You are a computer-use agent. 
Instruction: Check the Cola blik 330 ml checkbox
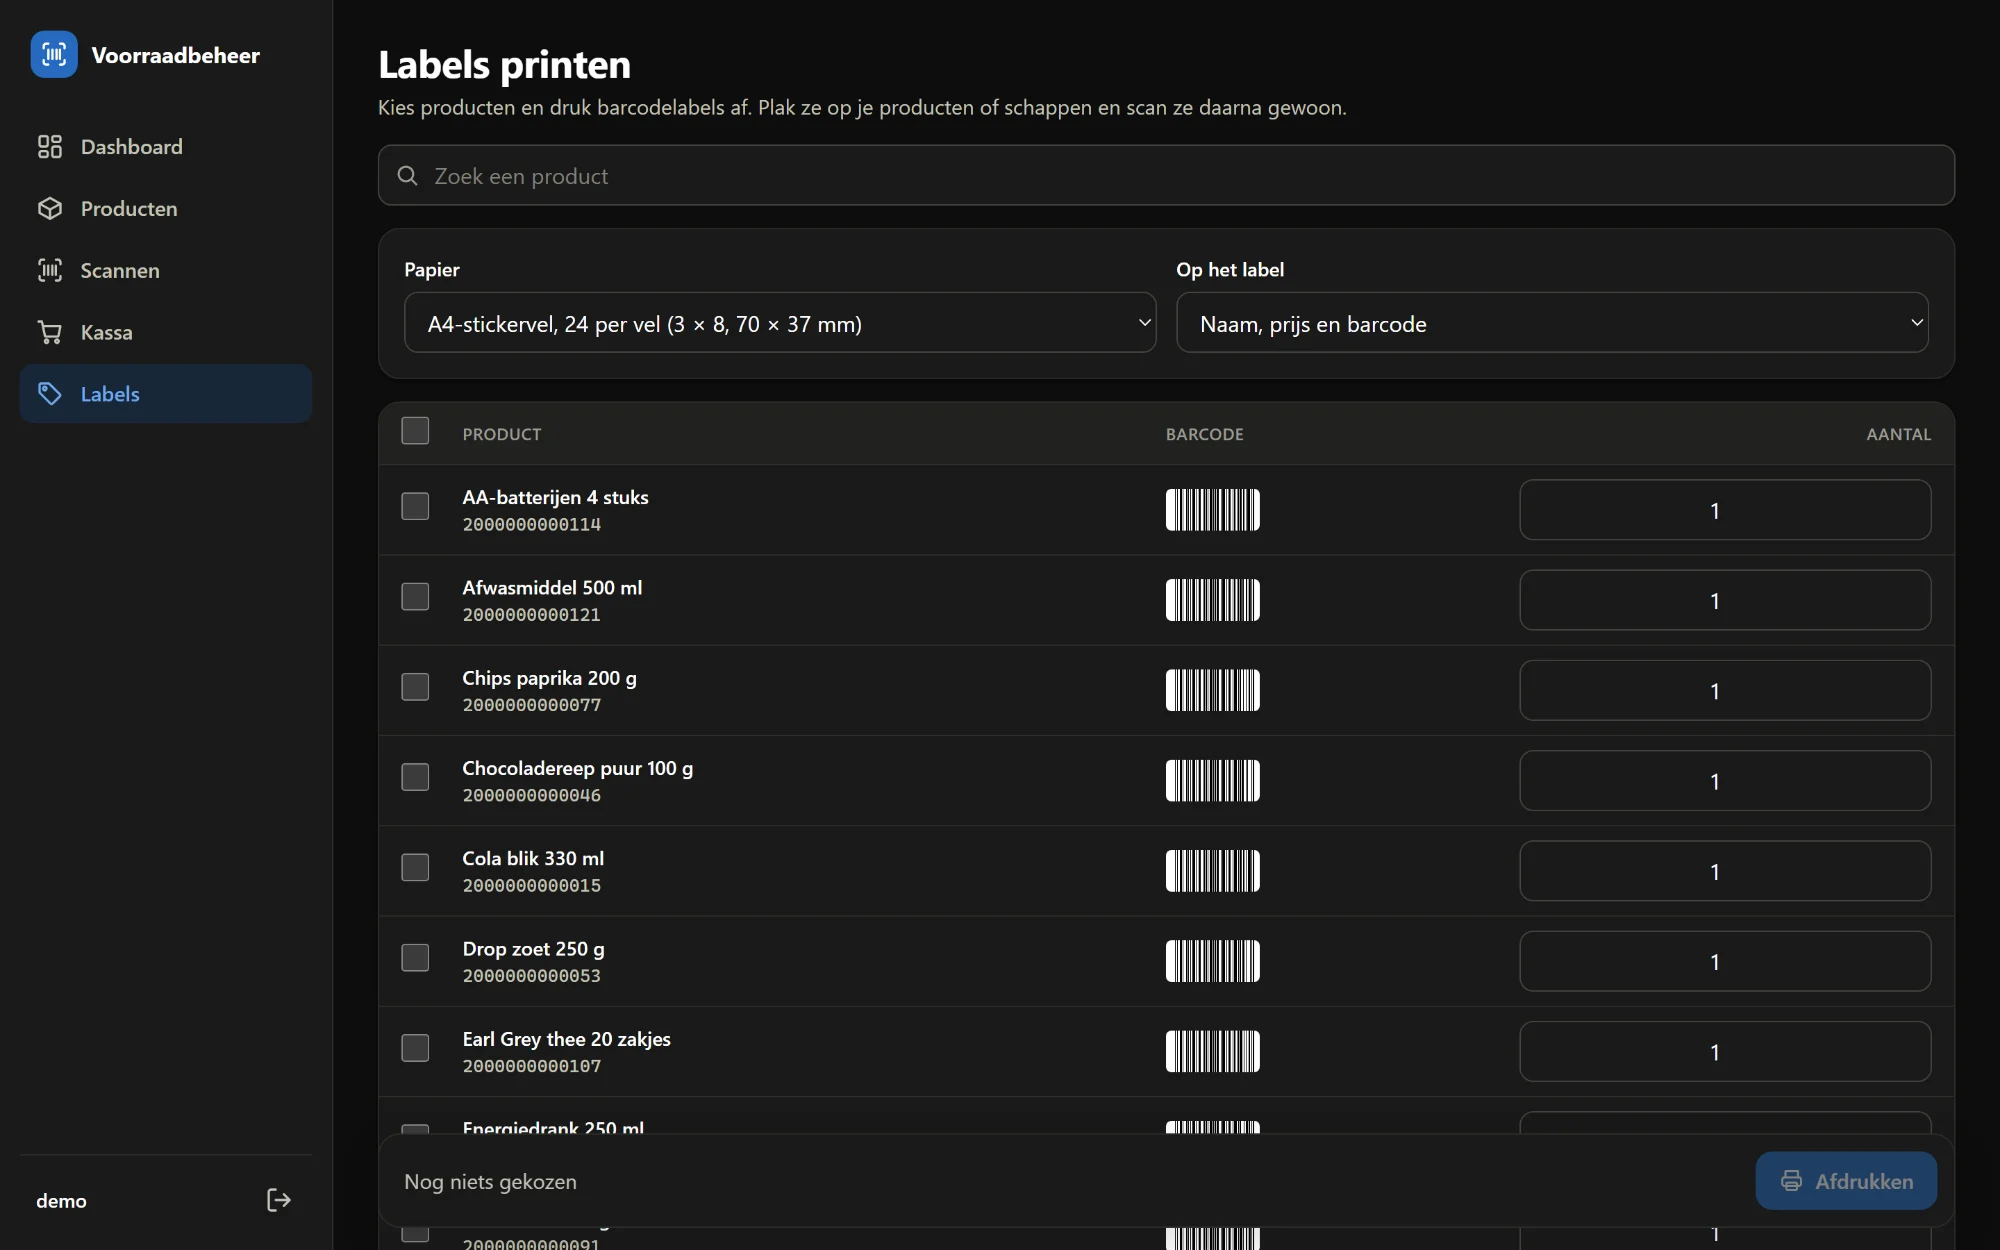coord(415,867)
